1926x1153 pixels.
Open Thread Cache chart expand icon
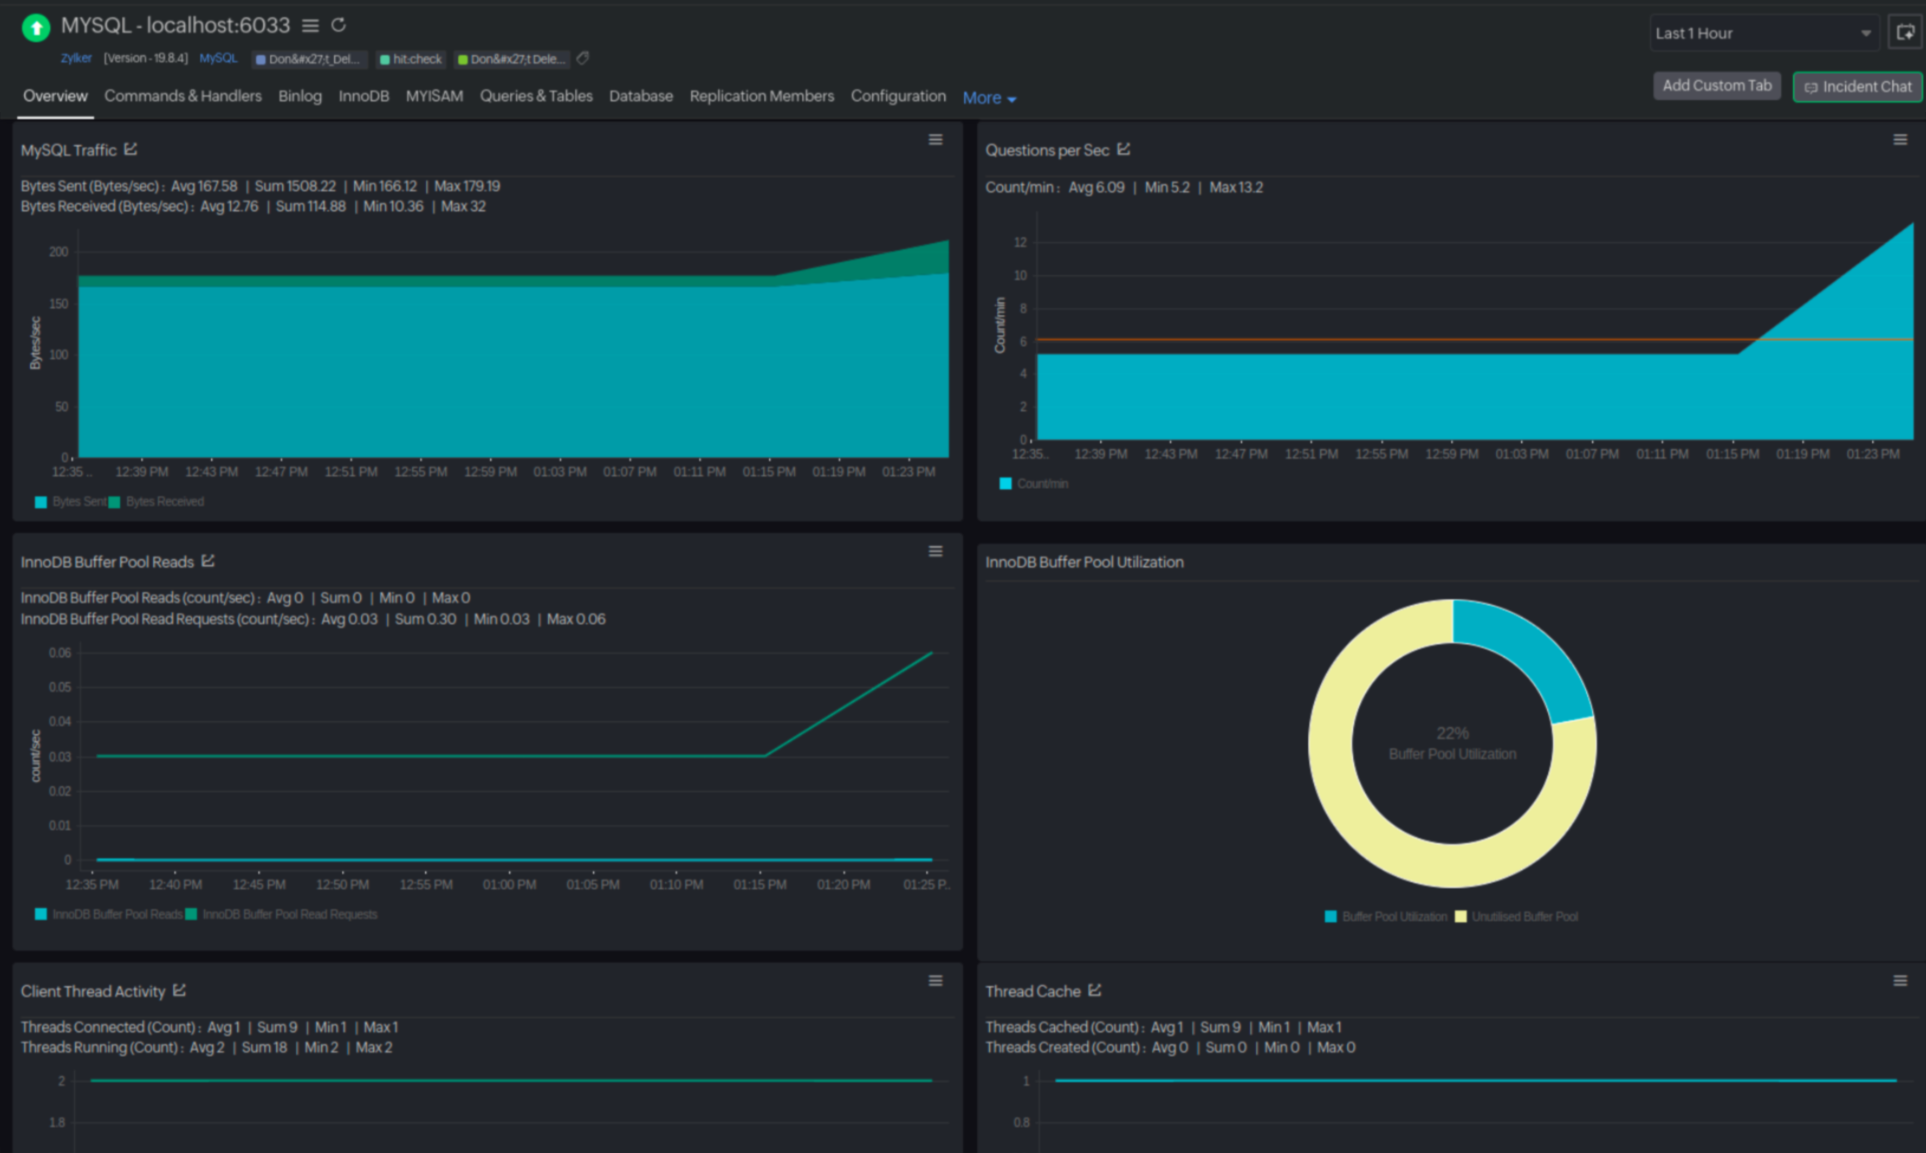point(1095,990)
